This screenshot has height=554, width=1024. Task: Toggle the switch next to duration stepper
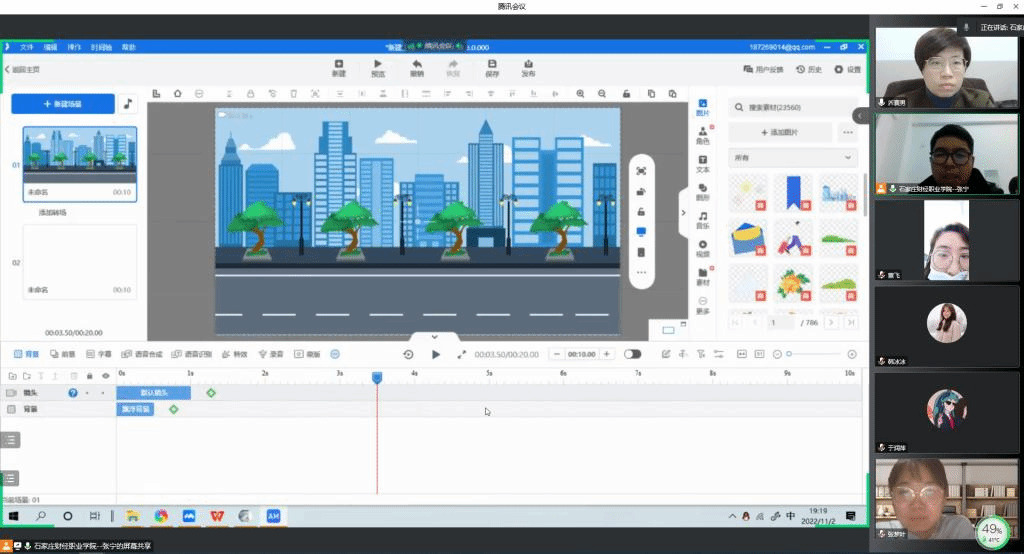[x=632, y=354]
